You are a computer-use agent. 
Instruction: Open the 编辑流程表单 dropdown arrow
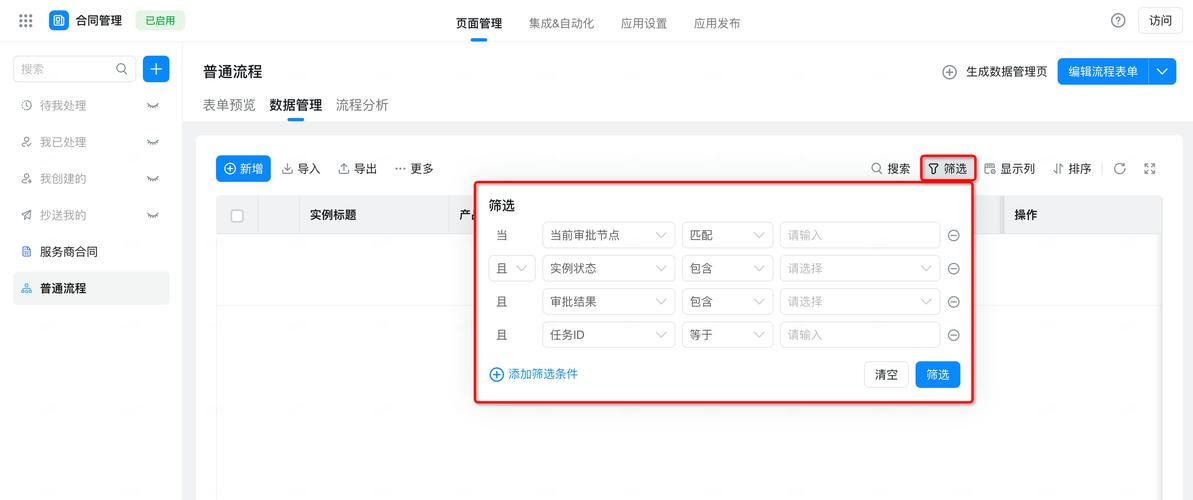point(1162,72)
